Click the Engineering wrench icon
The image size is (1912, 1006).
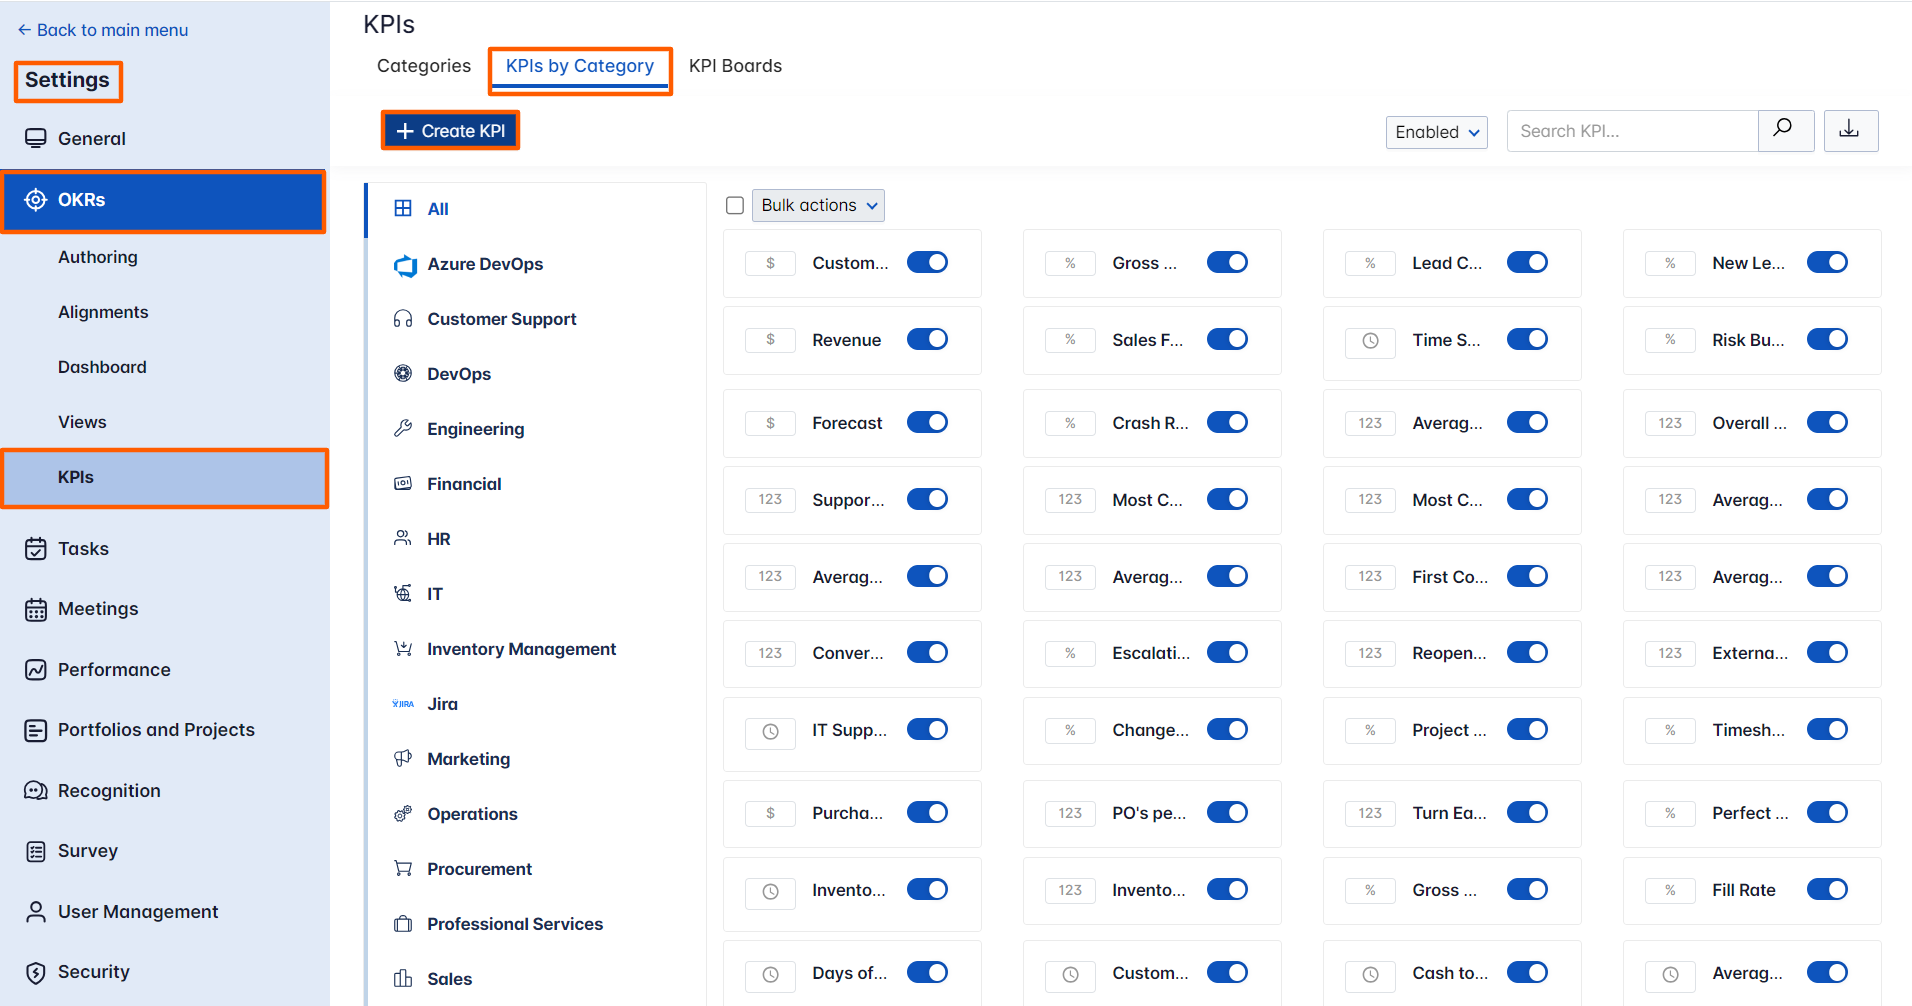pos(403,429)
